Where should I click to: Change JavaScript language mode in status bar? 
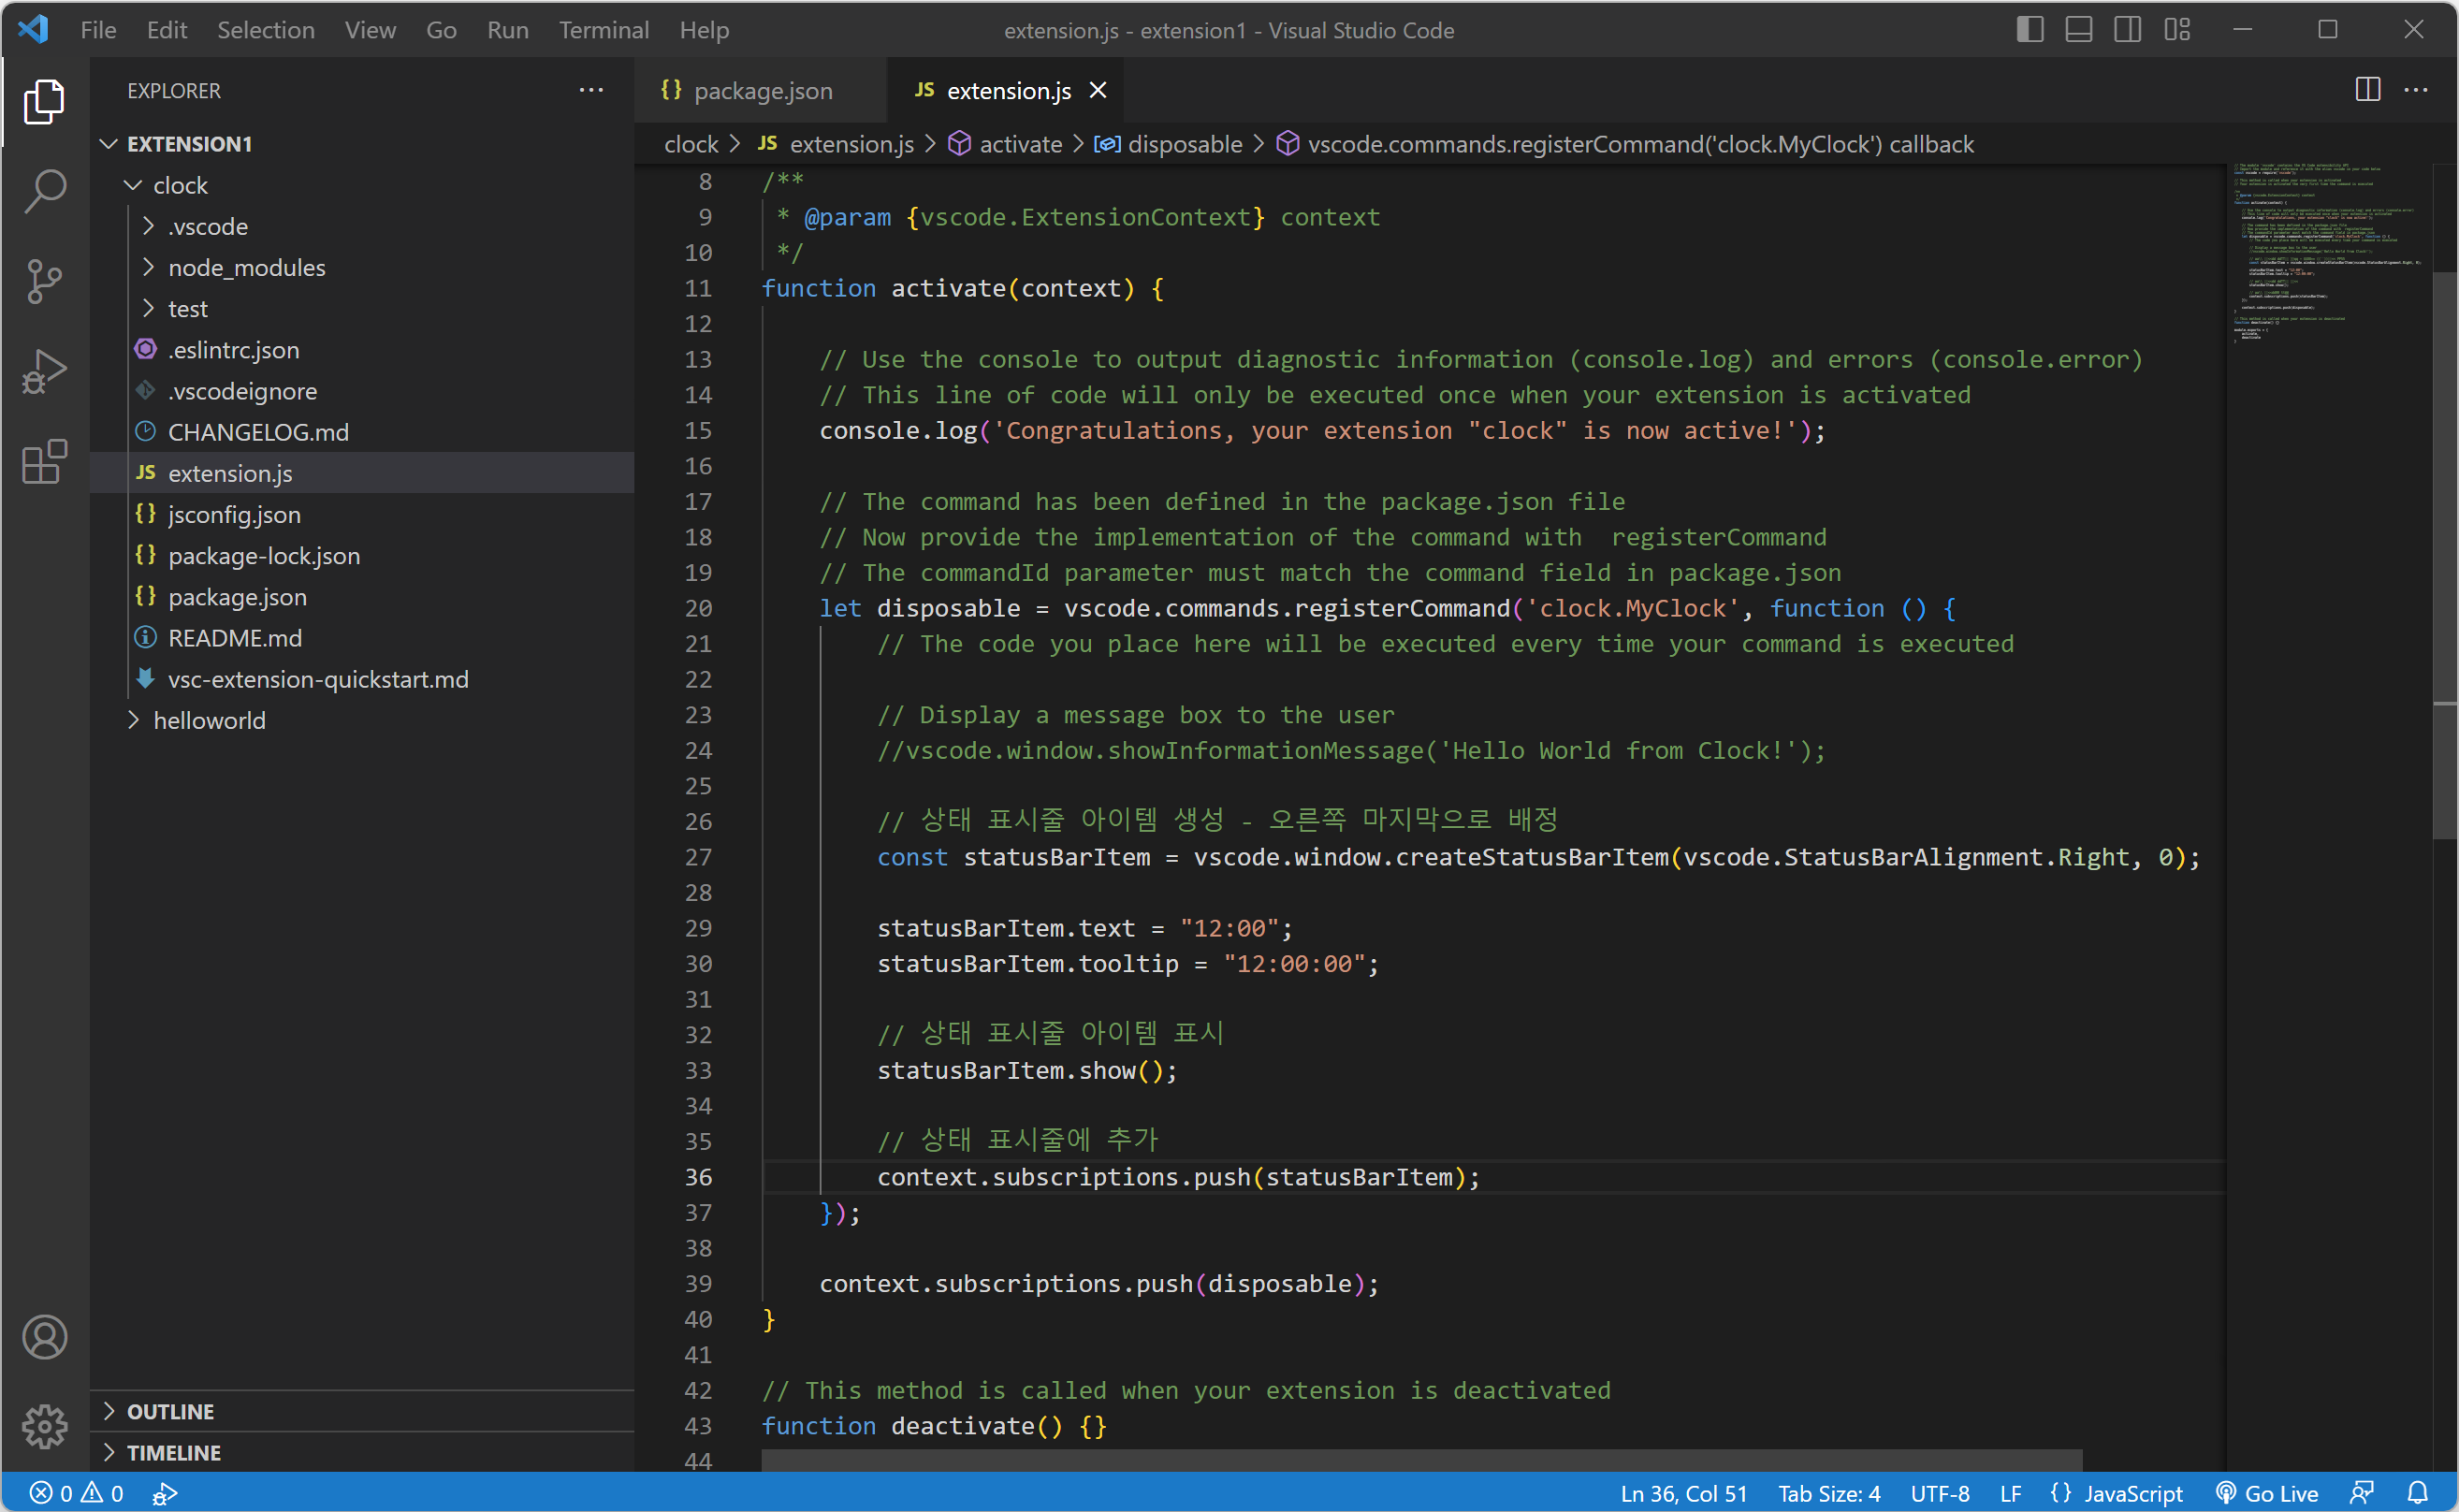tap(2132, 1493)
